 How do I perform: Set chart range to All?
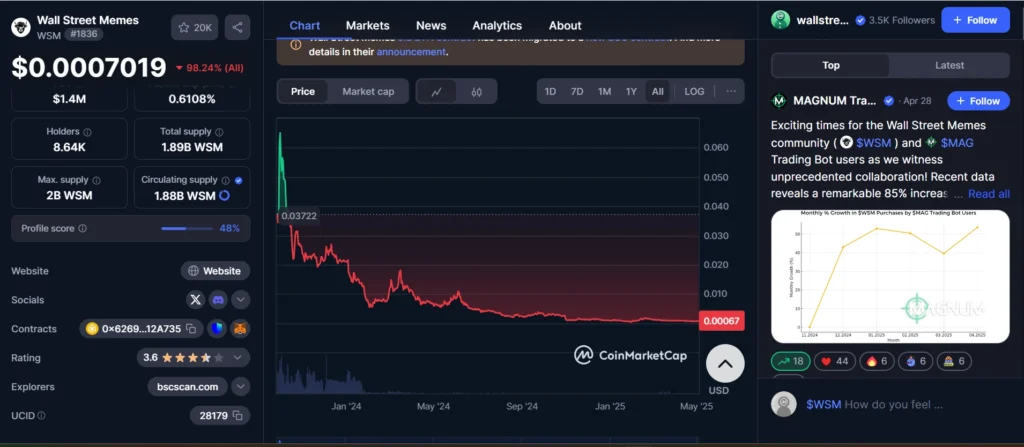point(658,91)
